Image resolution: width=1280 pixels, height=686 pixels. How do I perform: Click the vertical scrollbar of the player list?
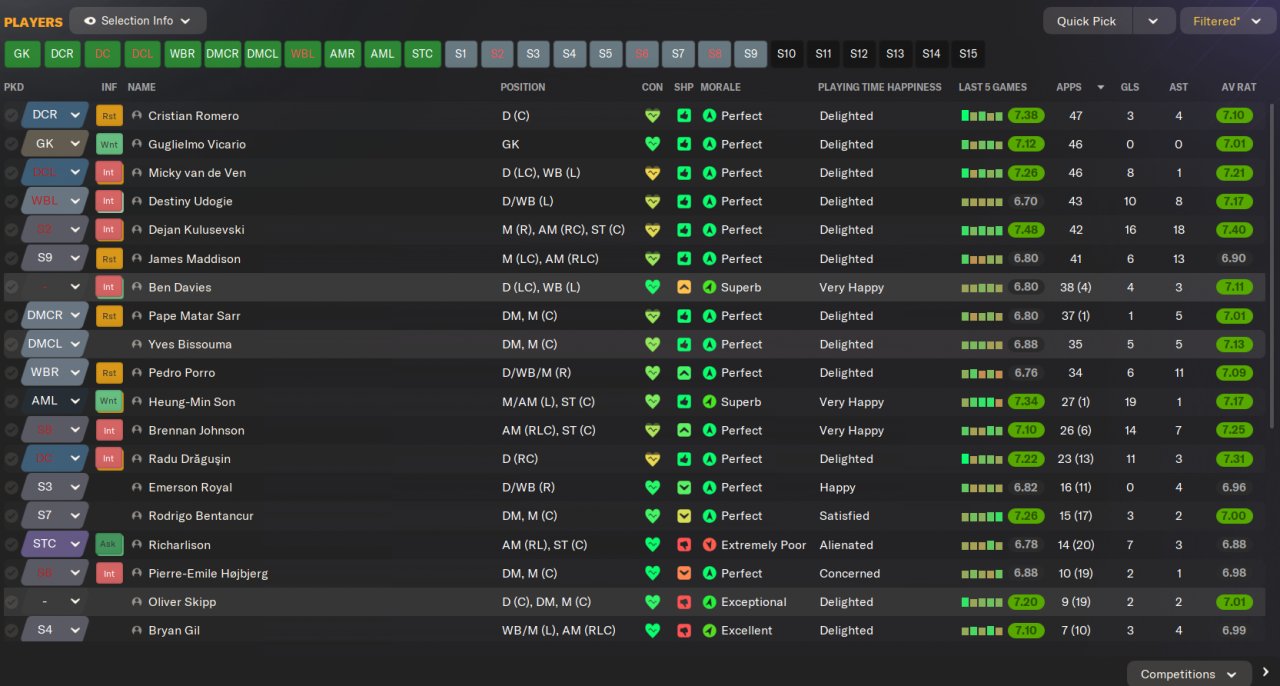pos(1272,265)
